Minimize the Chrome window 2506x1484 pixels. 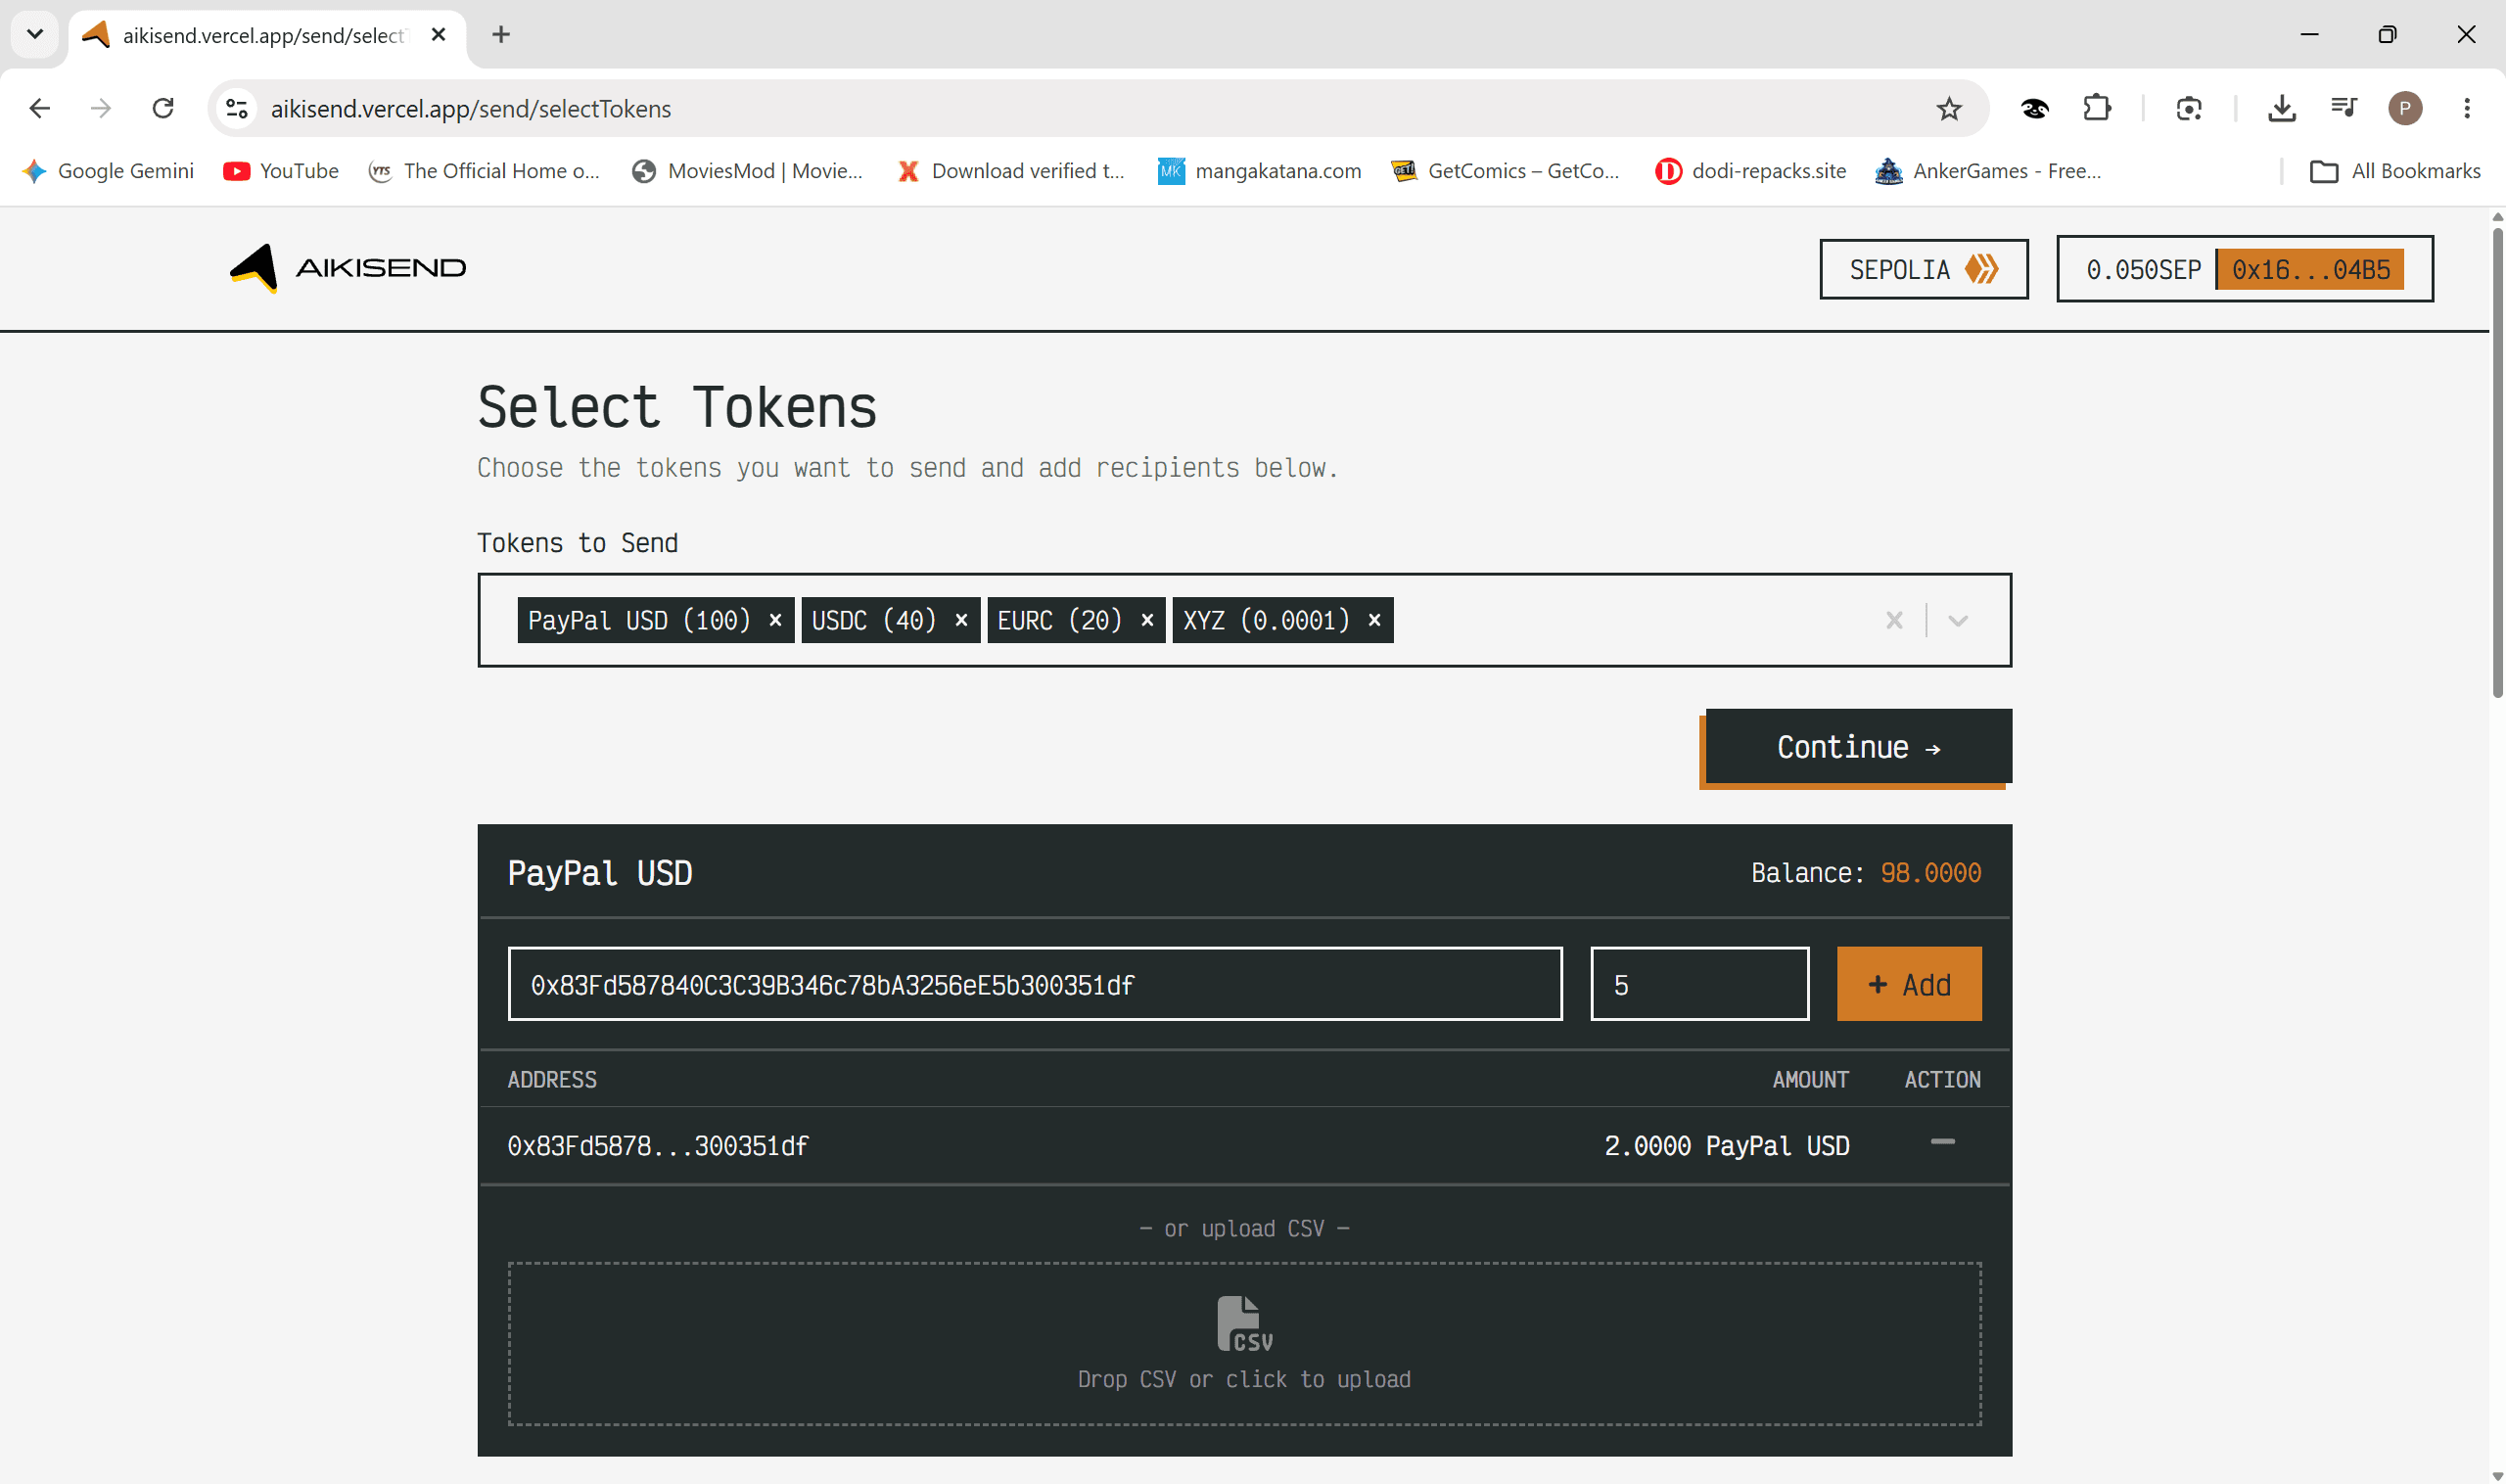(x=2309, y=35)
